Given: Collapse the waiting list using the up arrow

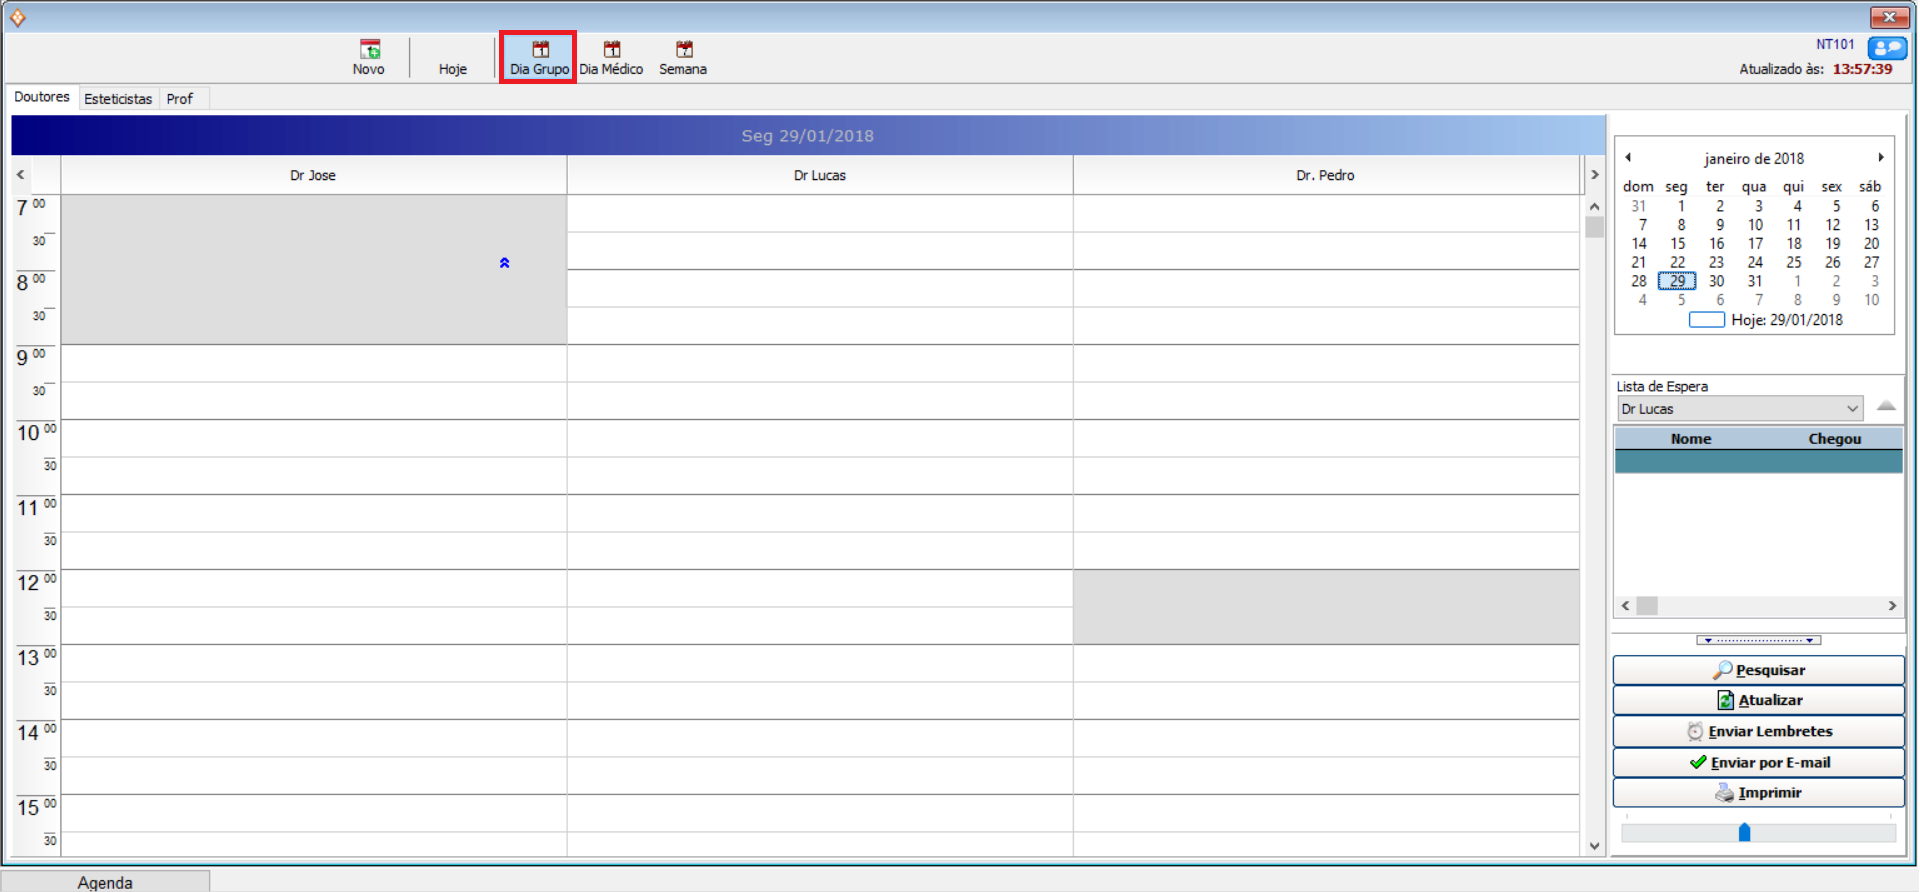Looking at the screenshot, I should pyautogui.click(x=1886, y=406).
